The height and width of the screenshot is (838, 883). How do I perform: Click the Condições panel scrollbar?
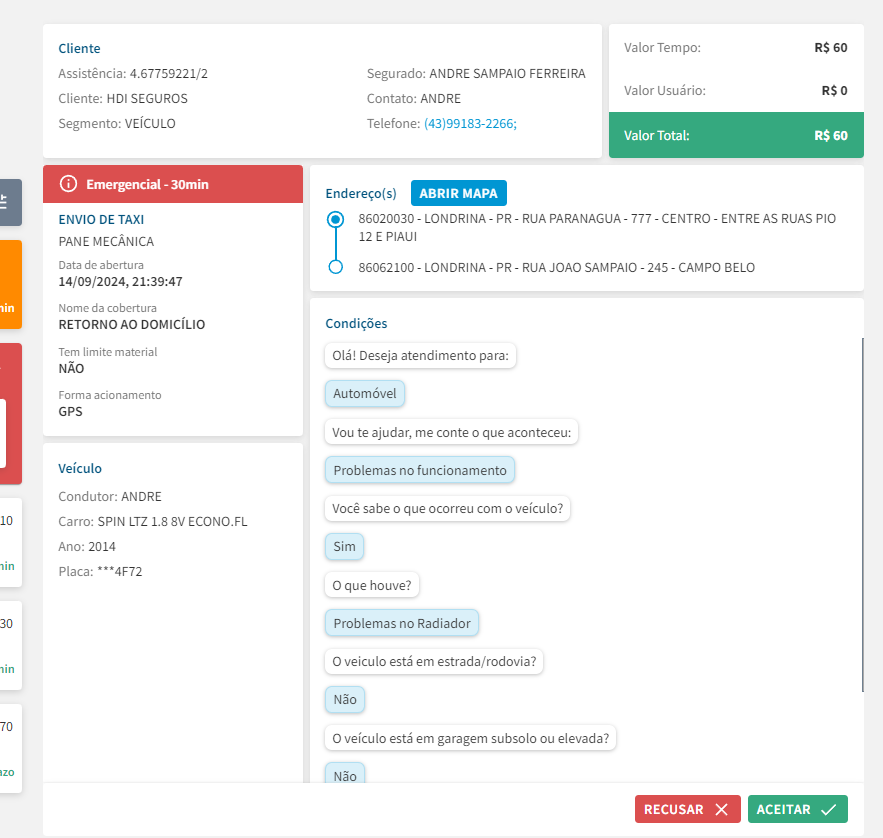pyautogui.click(x=861, y=514)
